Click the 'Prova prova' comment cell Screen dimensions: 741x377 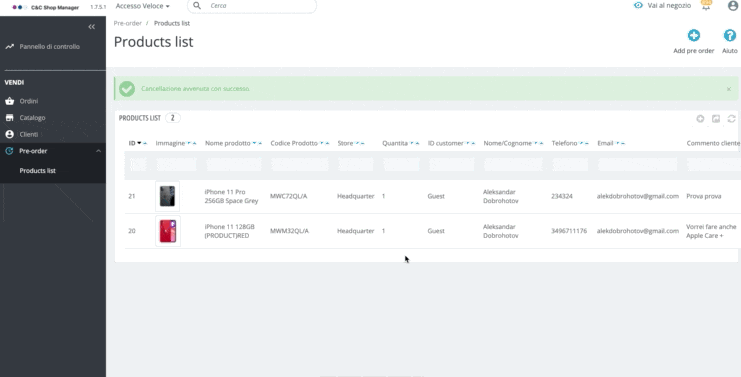pyautogui.click(x=704, y=196)
